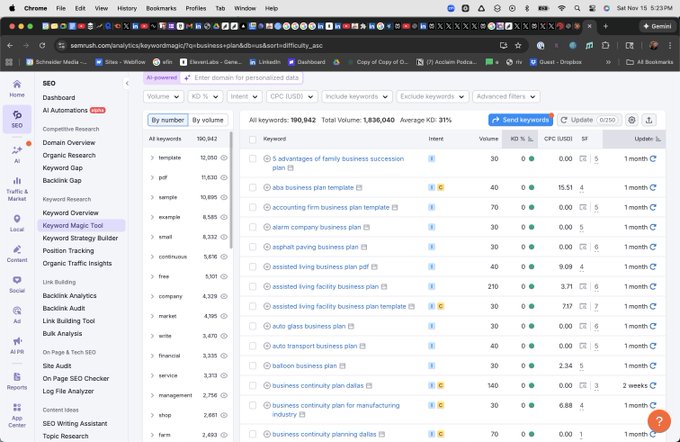Image resolution: width=680 pixels, height=442 pixels.
Task: Add alarm company business plan keyword
Action: (x=267, y=227)
